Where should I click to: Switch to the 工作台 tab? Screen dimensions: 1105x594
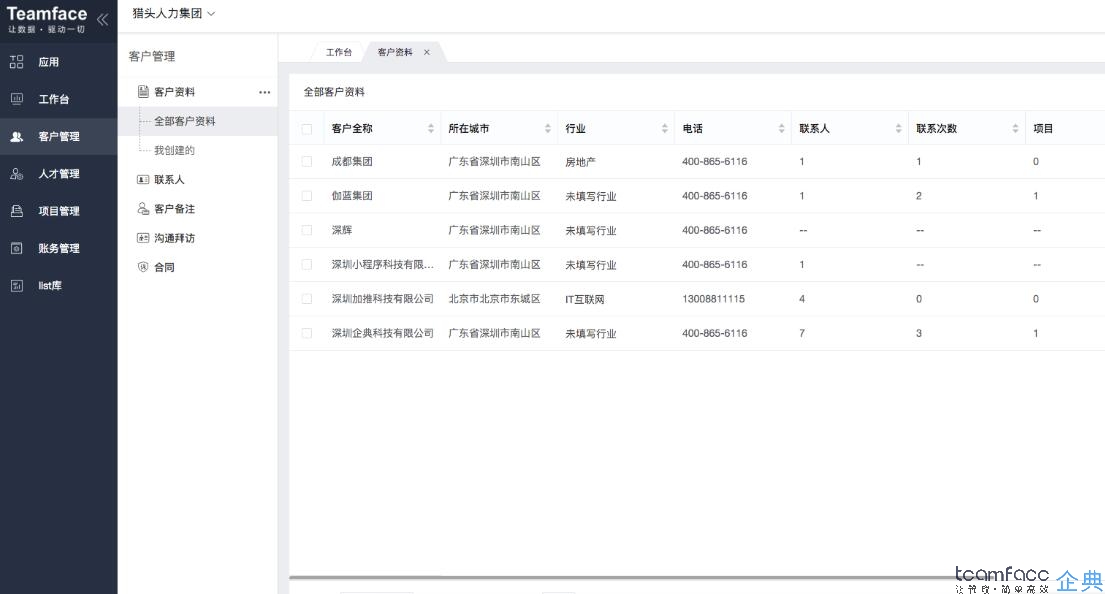coord(338,51)
